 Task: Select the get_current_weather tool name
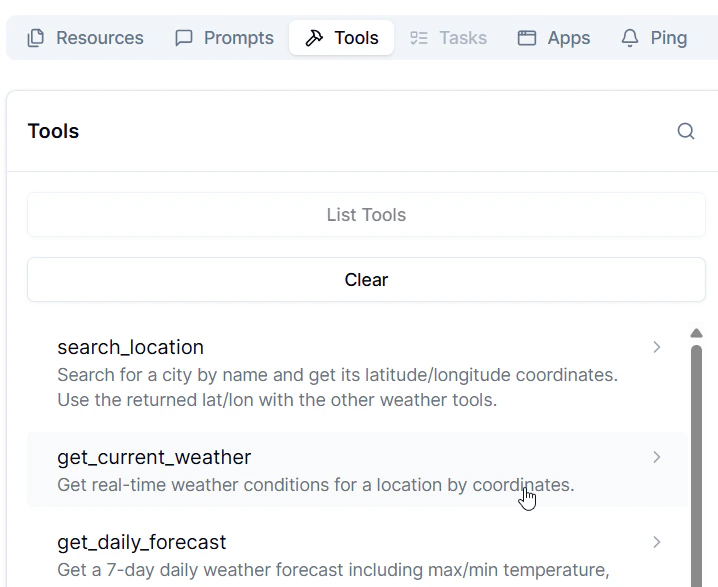click(154, 457)
